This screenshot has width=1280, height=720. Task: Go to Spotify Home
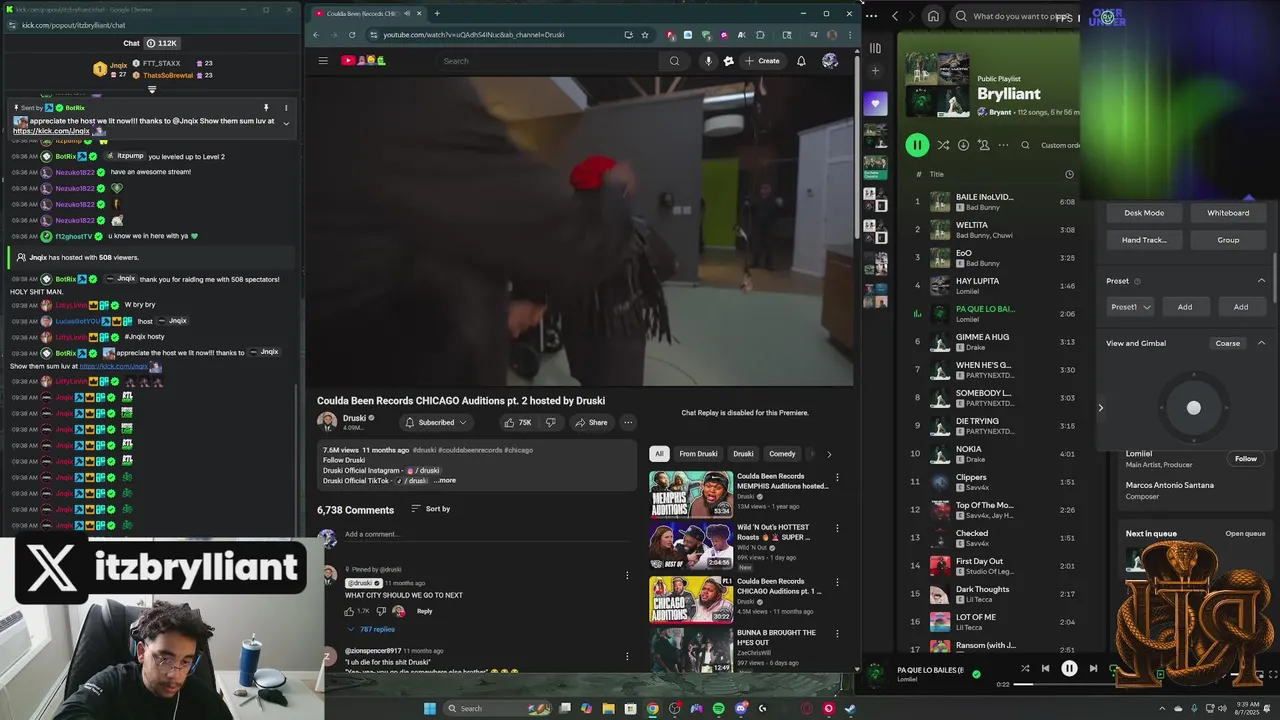pos(933,16)
